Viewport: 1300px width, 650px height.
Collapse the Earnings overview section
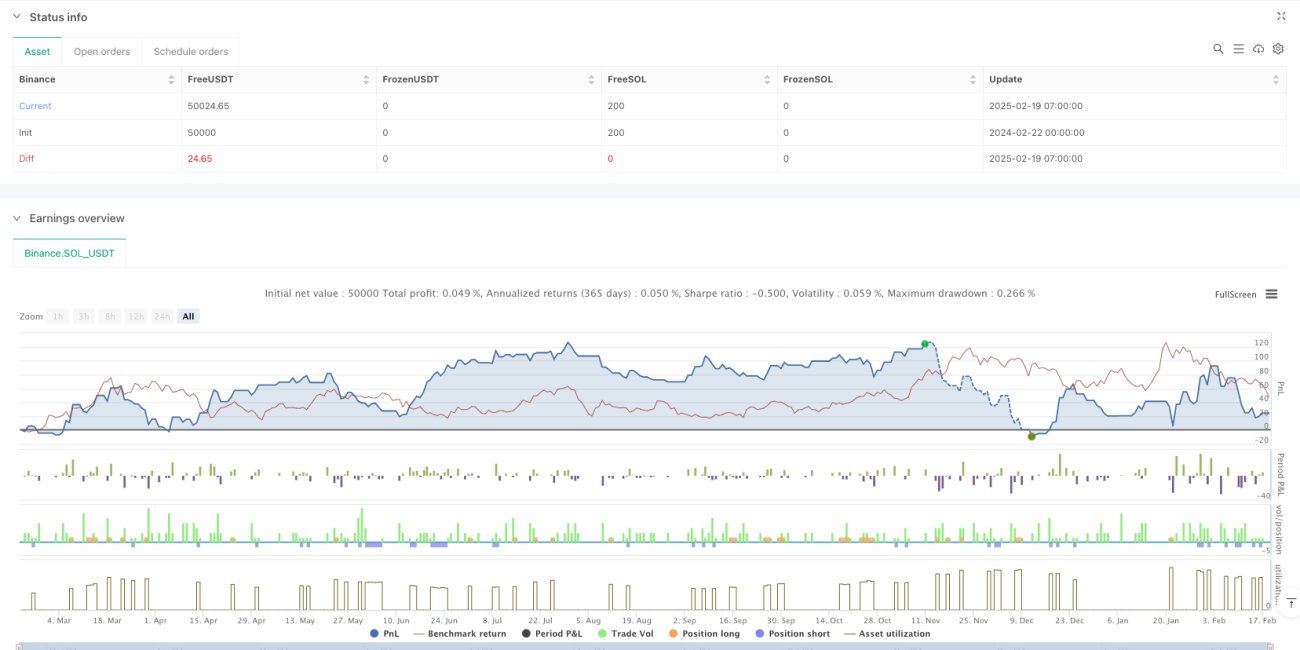point(17,218)
